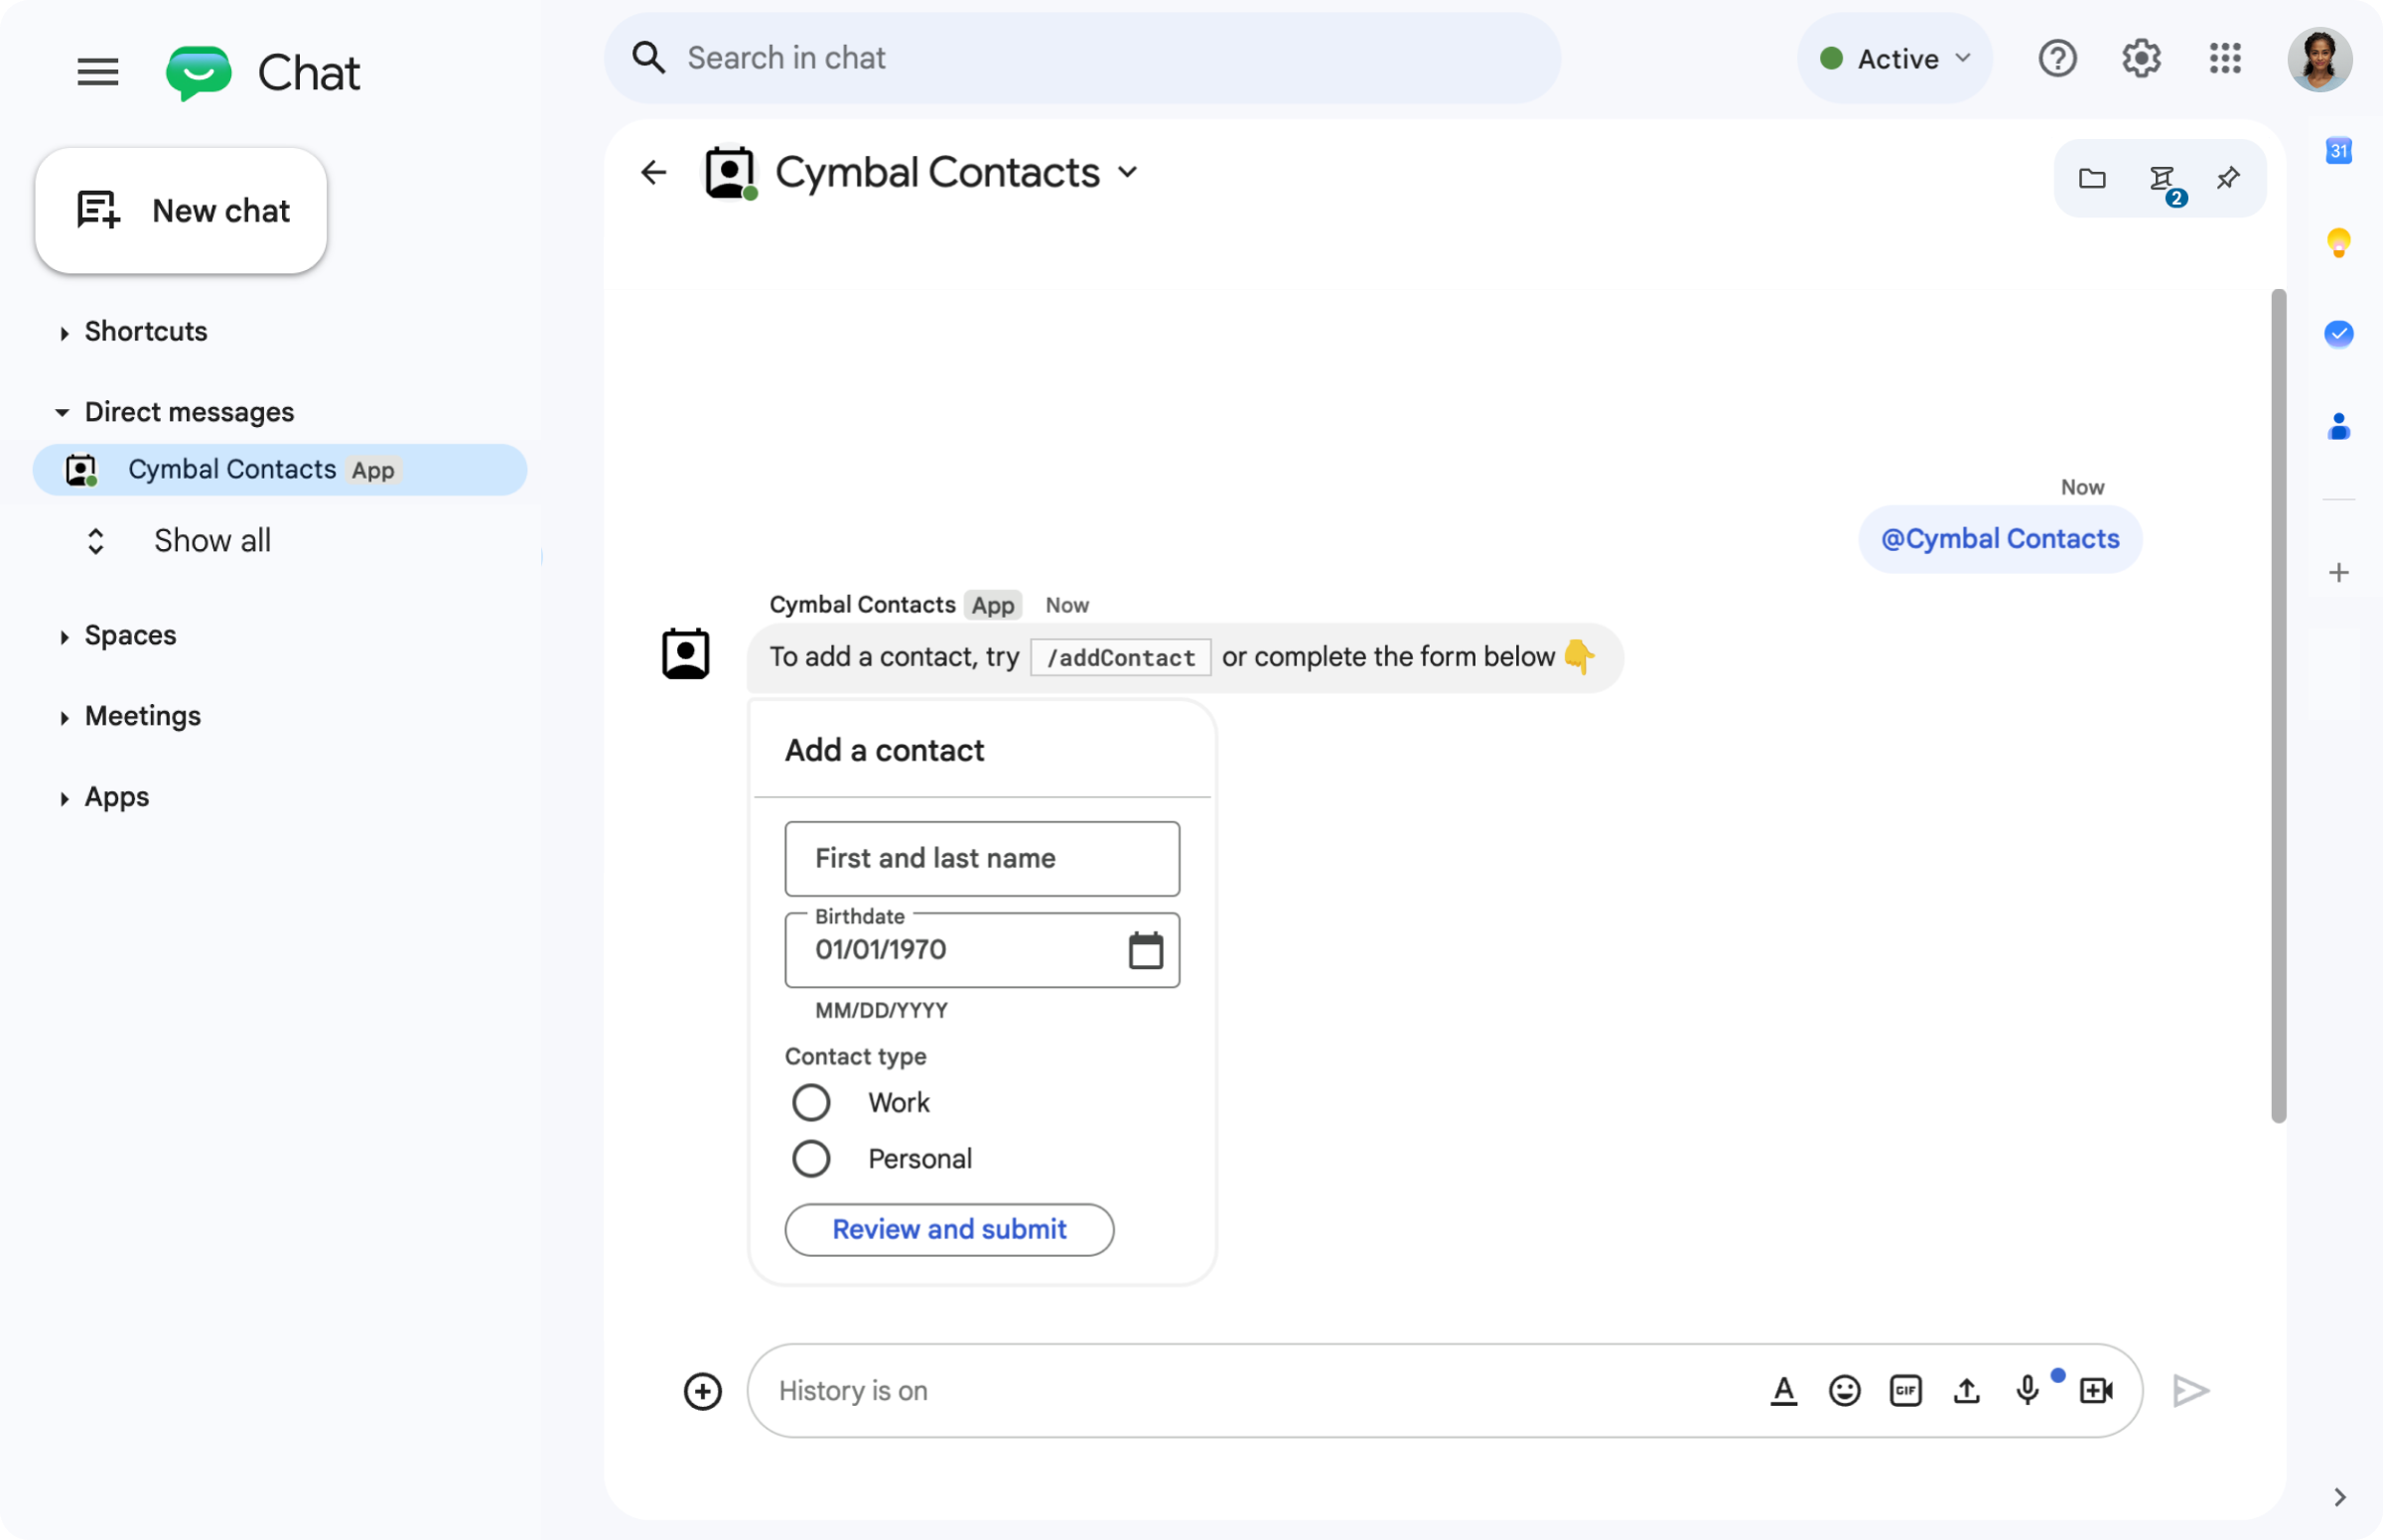Focus the Search in chat field
Image resolution: width=2383 pixels, height=1540 pixels.
pos(1082,58)
